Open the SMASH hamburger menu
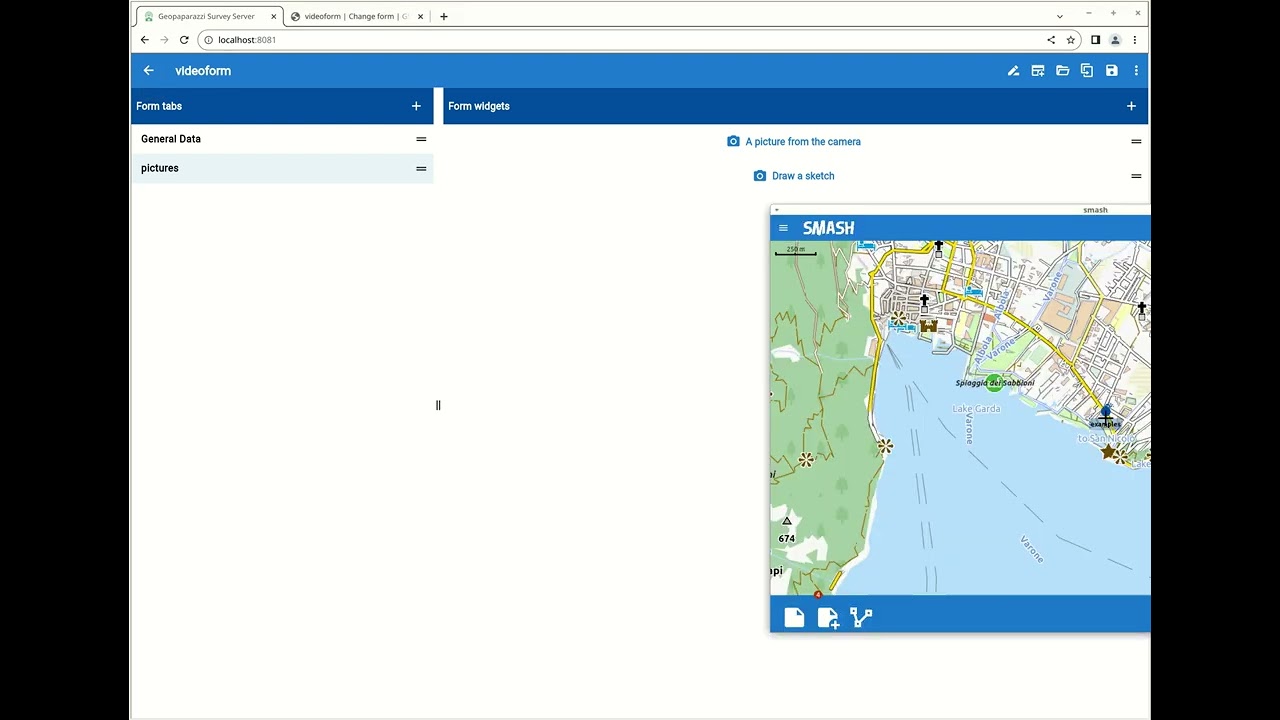1280x720 pixels. click(783, 228)
